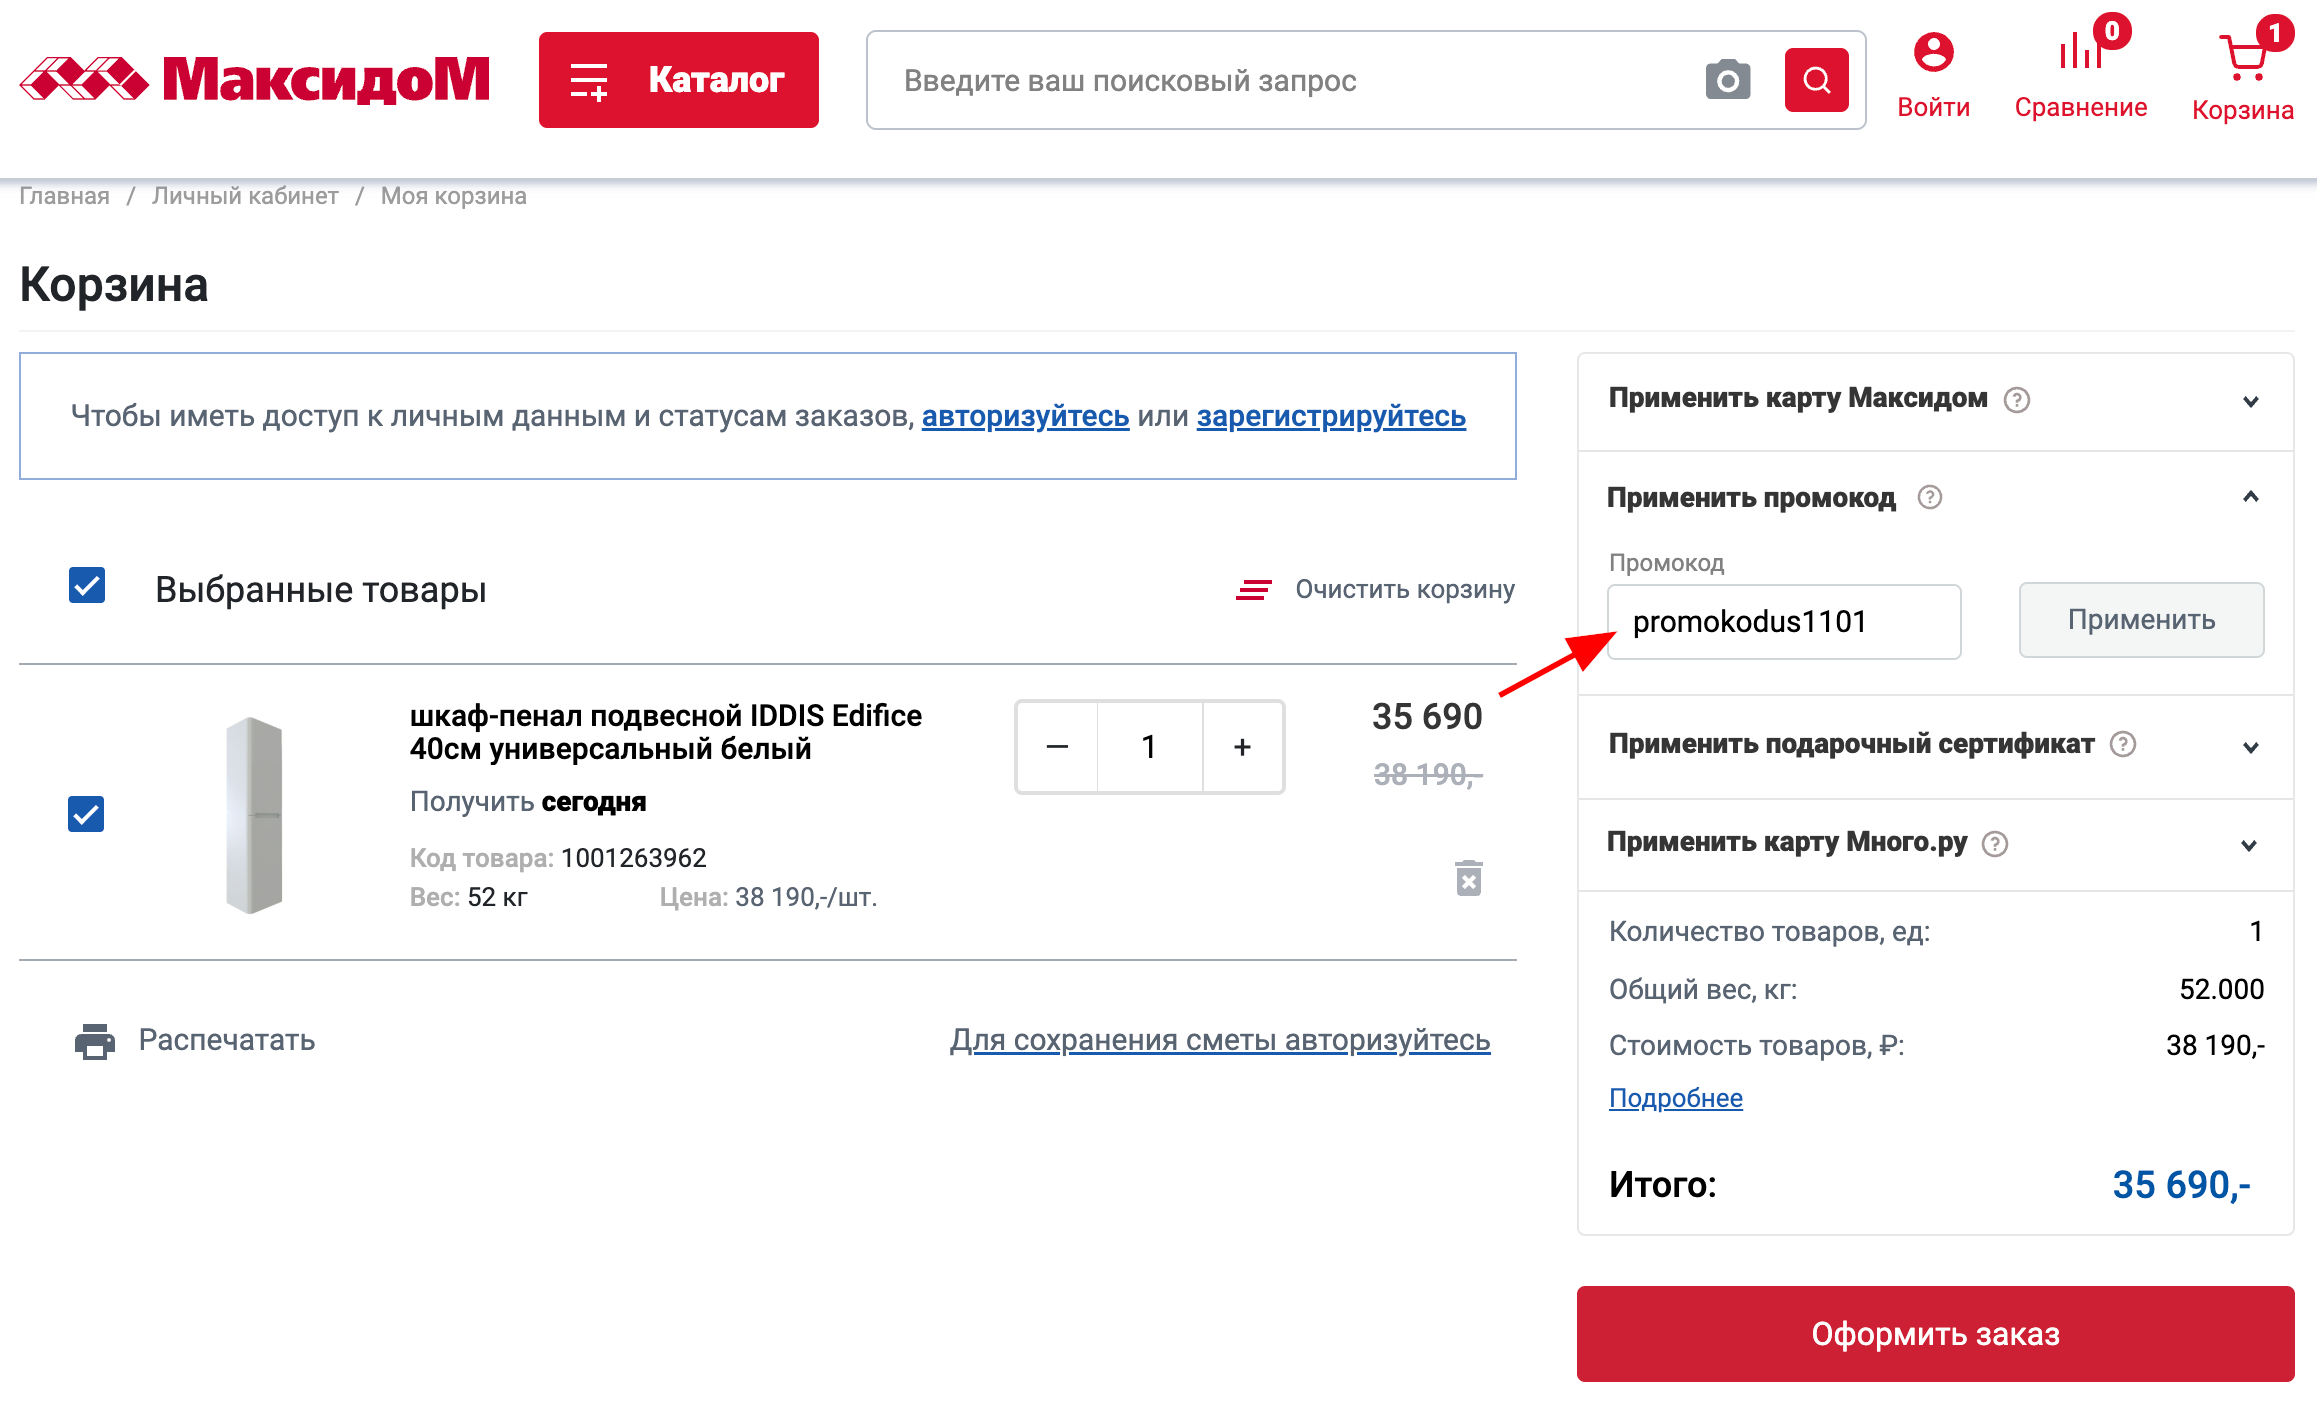The height and width of the screenshot is (1408, 2317).
Task: Toggle the Выбранные товары checkbox
Action: (x=86, y=585)
